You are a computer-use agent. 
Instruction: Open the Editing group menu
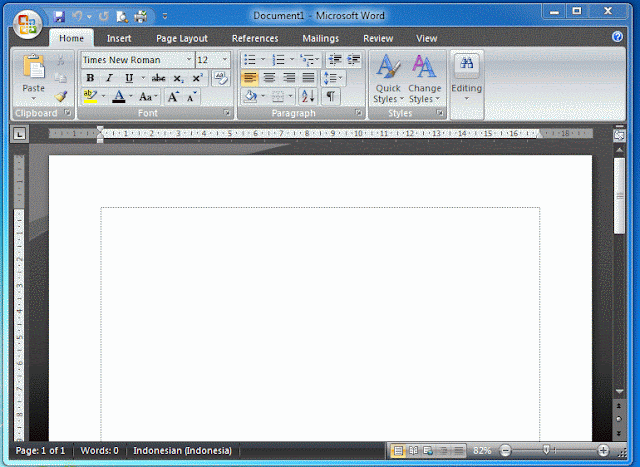[x=467, y=79]
